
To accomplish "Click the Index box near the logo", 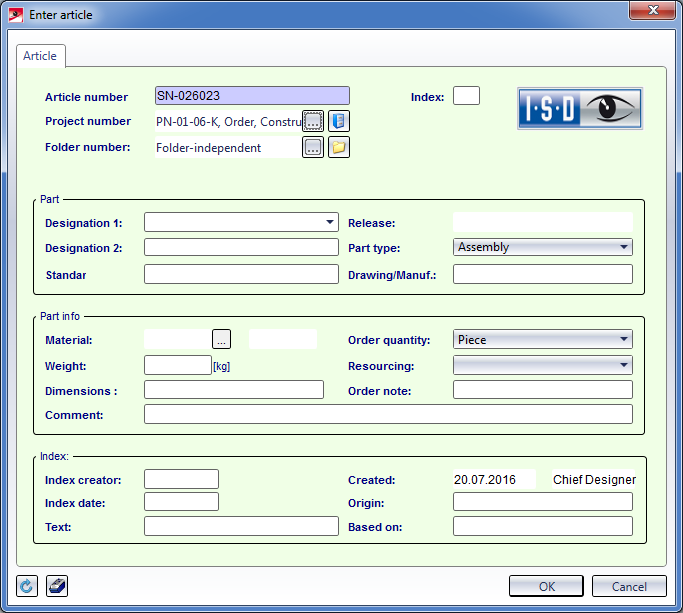I will (466, 96).
